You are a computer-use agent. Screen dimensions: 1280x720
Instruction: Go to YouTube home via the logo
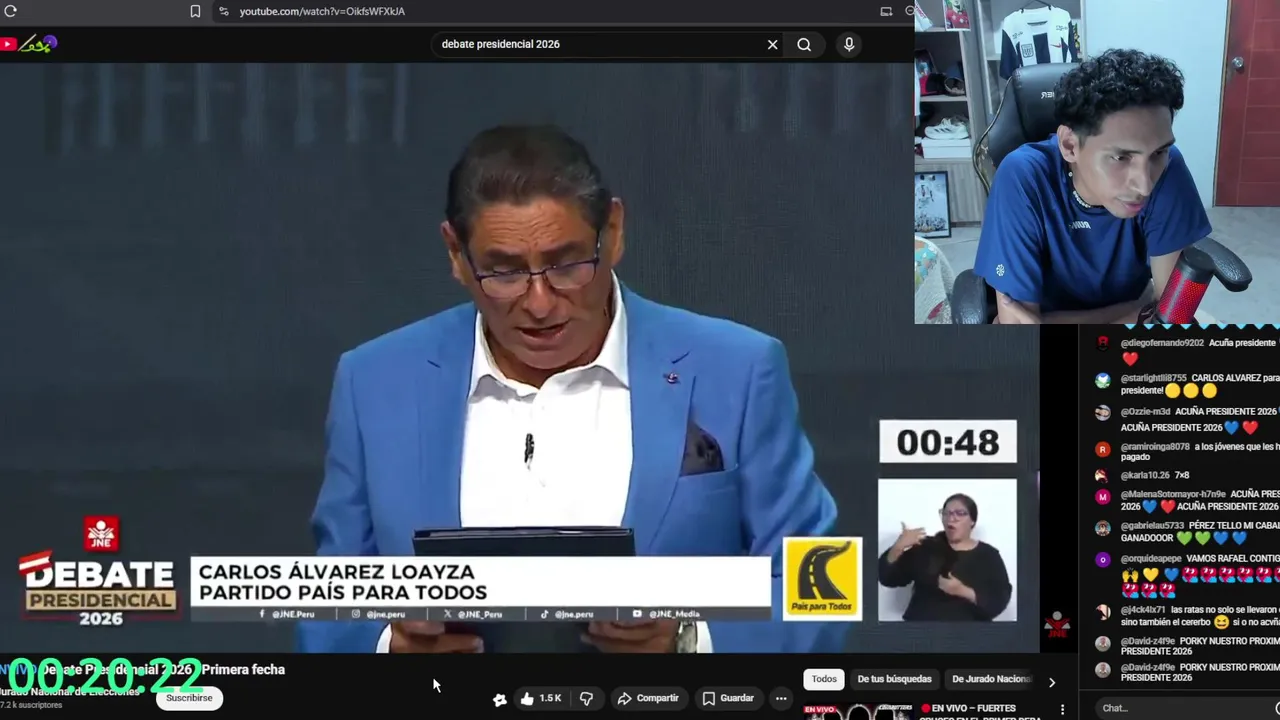pos(30,44)
